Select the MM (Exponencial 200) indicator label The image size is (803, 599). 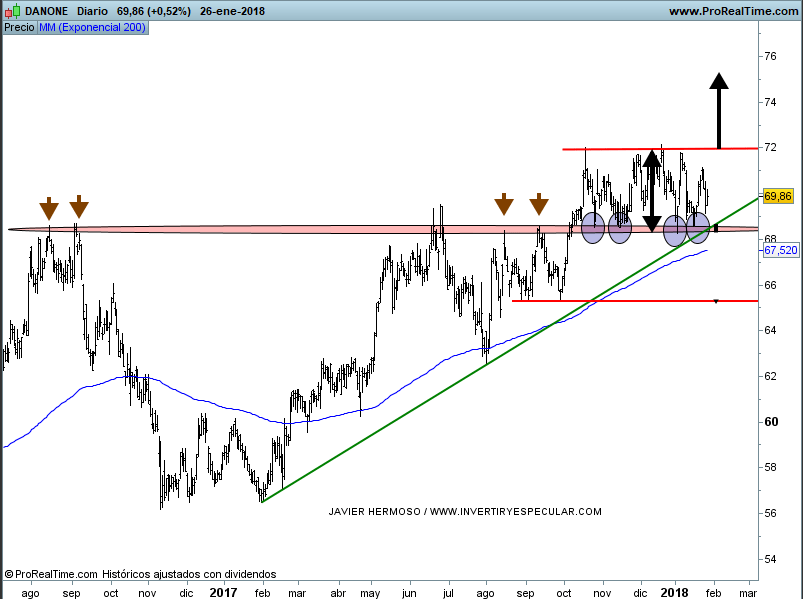[x=92, y=27]
